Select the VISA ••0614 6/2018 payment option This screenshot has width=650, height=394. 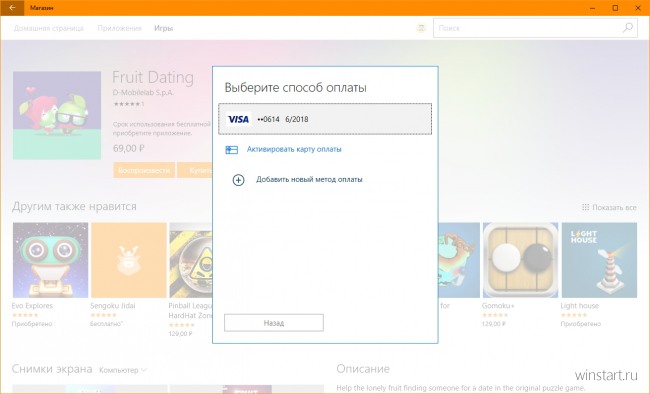[x=325, y=119]
